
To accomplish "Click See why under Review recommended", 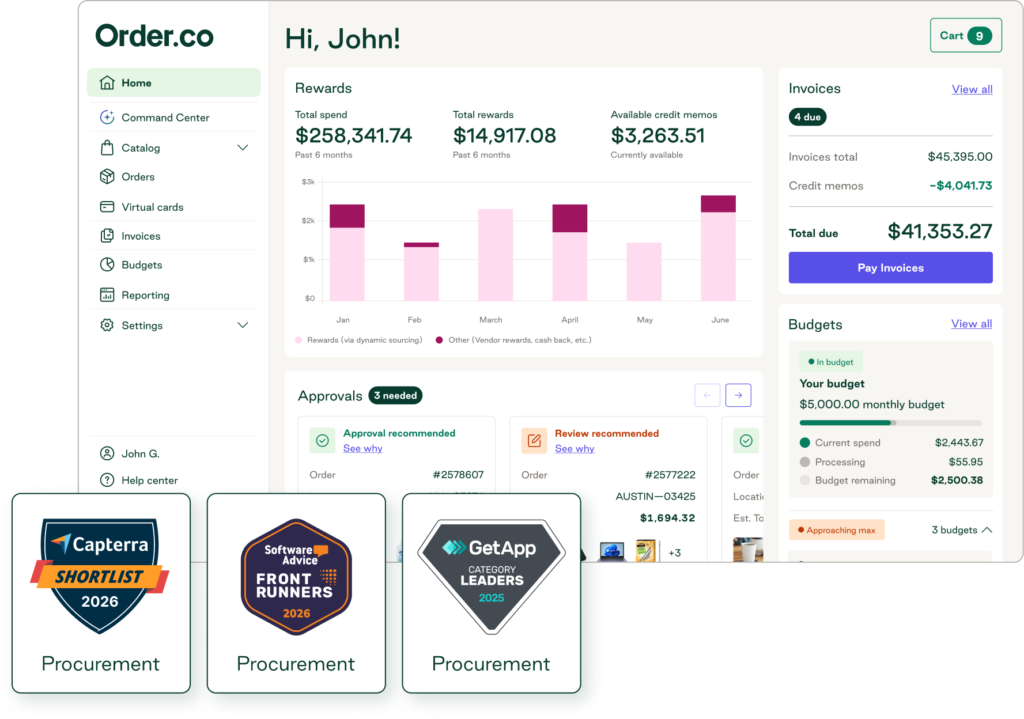I will pyautogui.click(x=574, y=449).
